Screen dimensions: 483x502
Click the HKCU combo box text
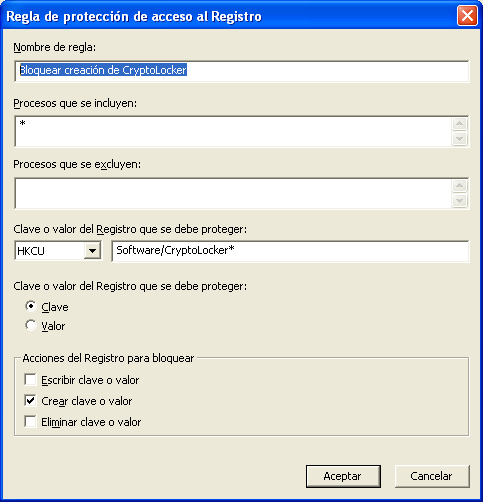(31, 251)
